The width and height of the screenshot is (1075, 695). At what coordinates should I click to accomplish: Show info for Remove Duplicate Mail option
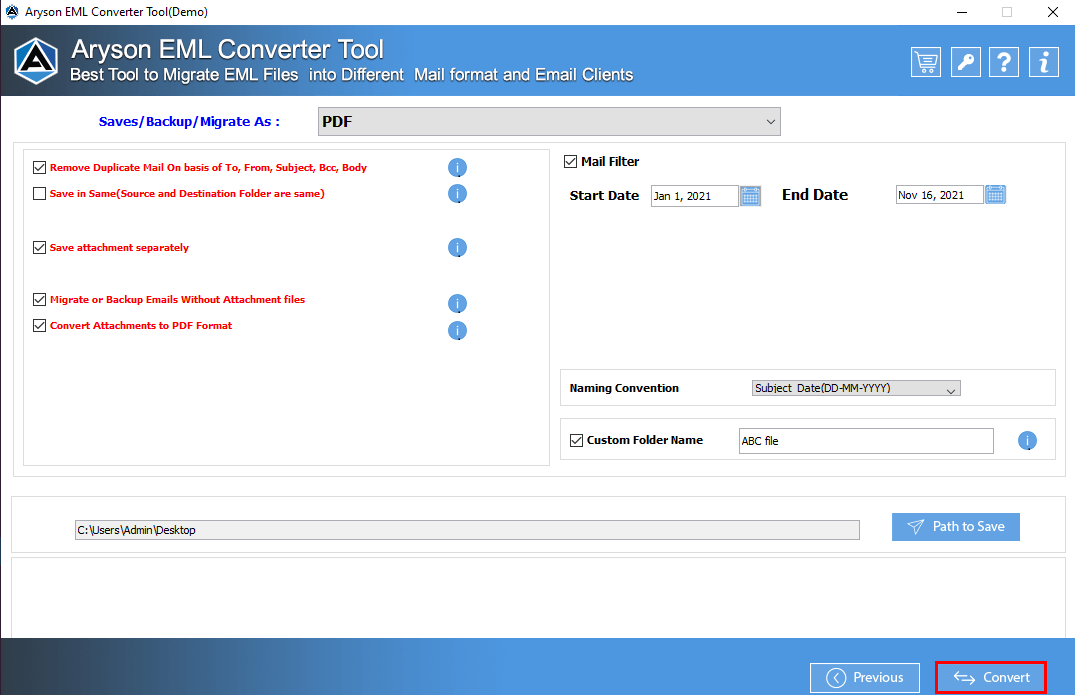tap(457, 167)
